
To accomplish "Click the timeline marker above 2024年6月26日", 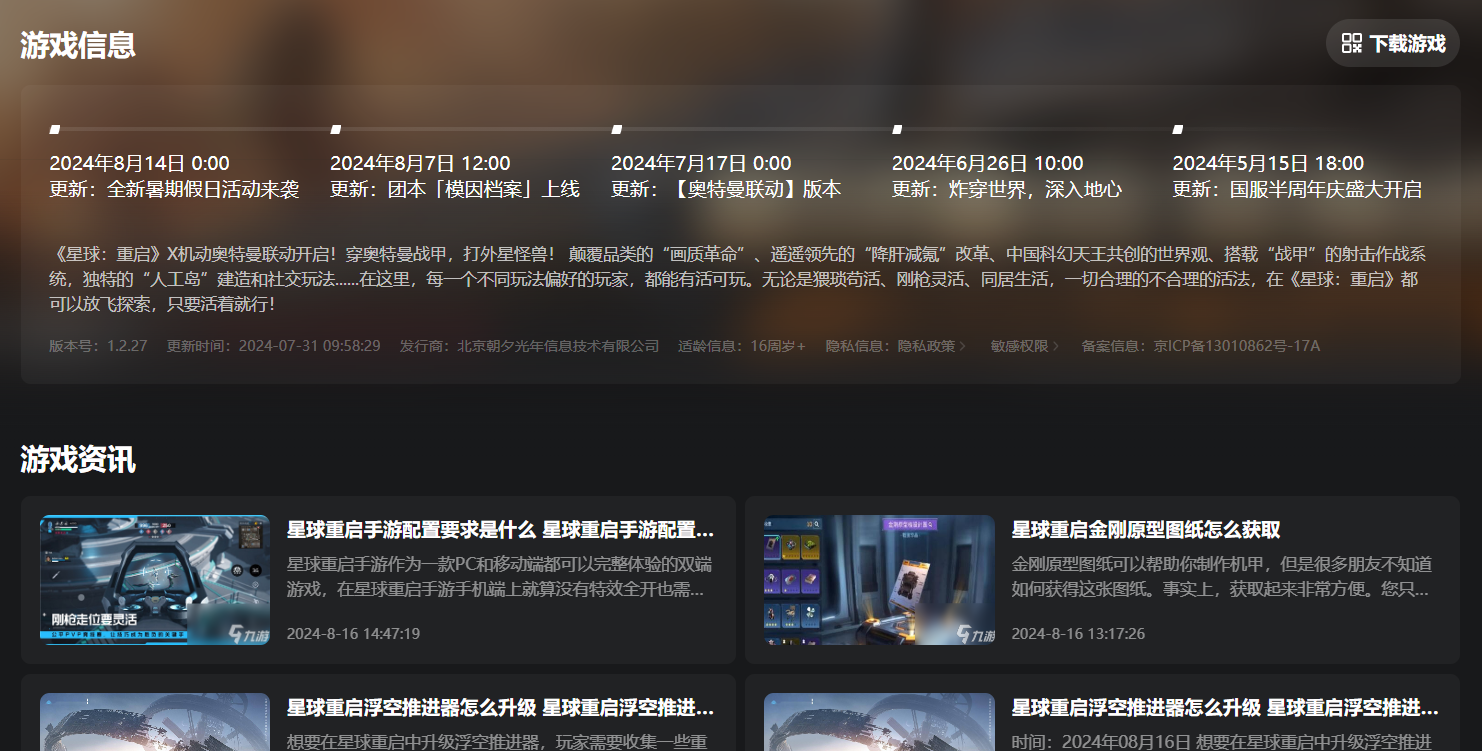I will pyautogui.click(x=897, y=129).
